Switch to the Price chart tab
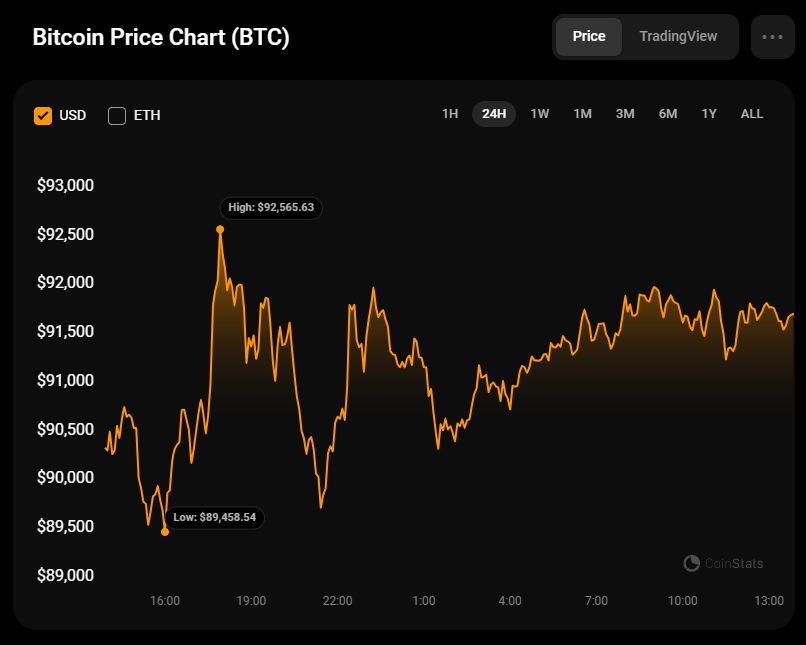The height and width of the screenshot is (645, 806). [589, 37]
